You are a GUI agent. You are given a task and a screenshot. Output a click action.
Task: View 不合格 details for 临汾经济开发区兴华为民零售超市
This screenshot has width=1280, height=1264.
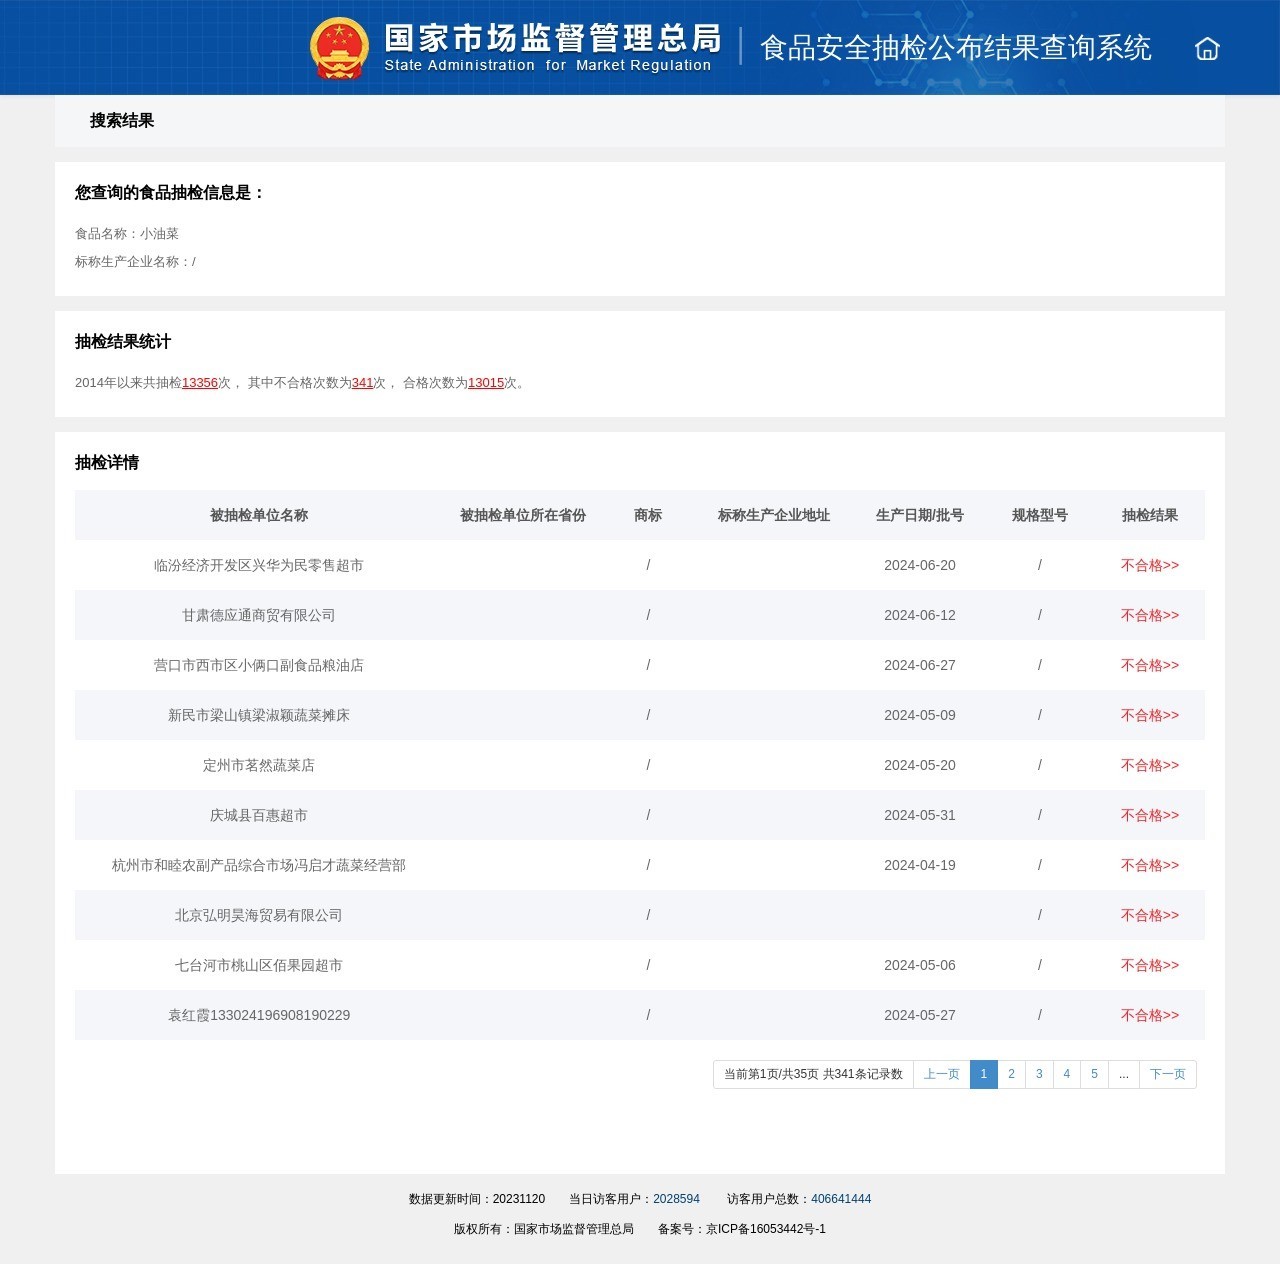tap(1149, 566)
